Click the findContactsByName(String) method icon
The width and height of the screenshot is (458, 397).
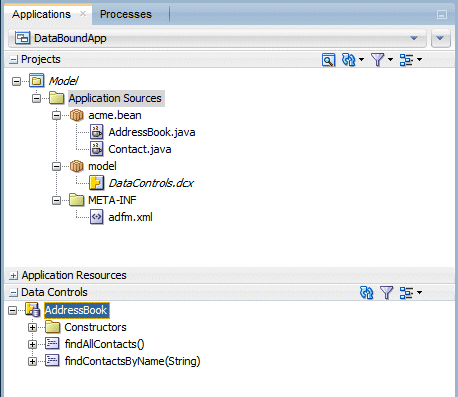click(52, 360)
